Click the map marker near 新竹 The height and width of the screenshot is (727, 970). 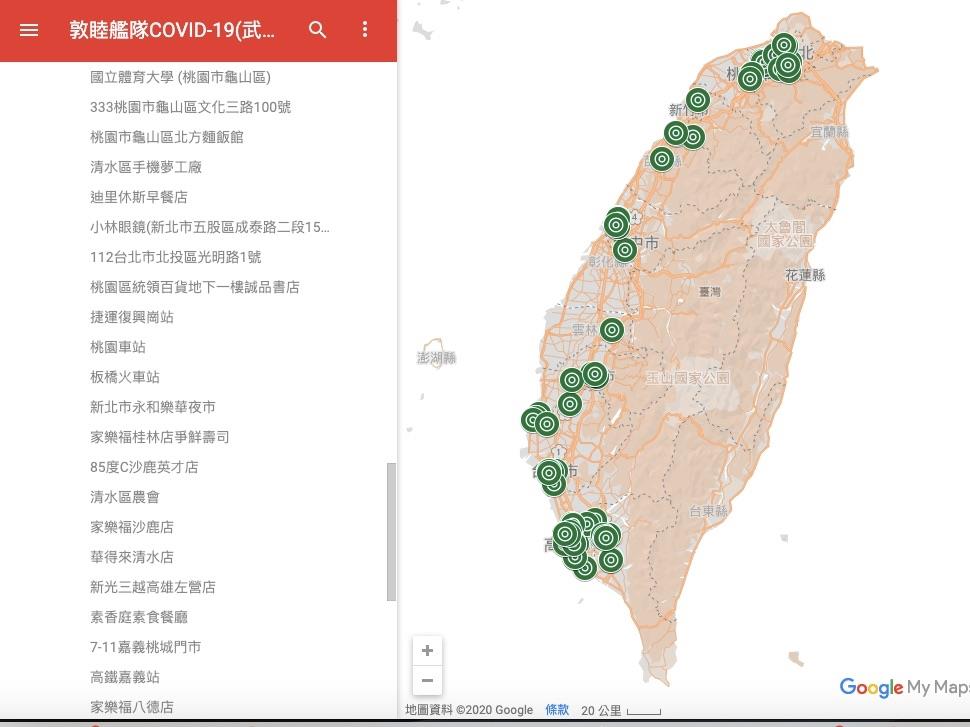[x=698, y=100]
